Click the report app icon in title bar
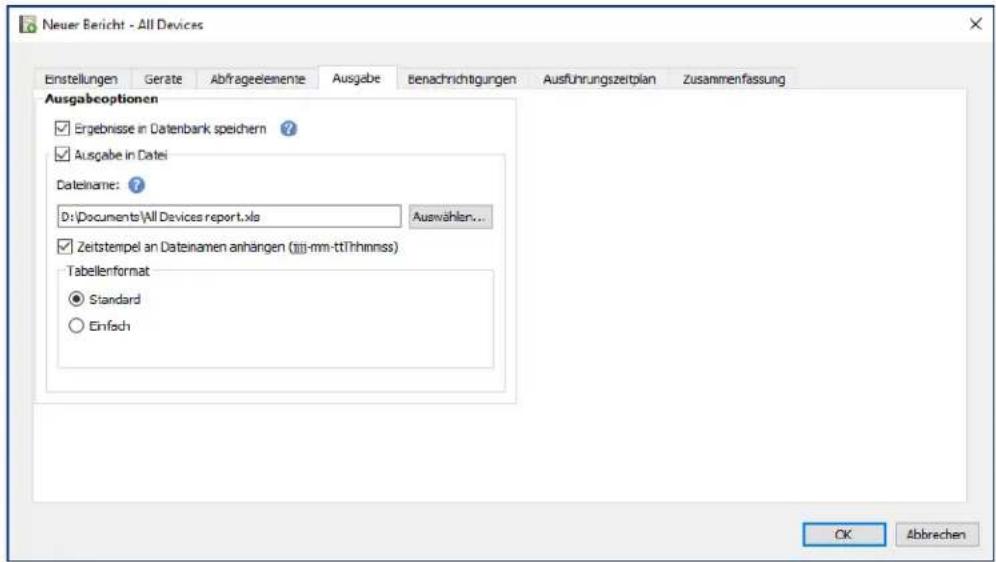996x562 pixels. (x=28, y=25)
